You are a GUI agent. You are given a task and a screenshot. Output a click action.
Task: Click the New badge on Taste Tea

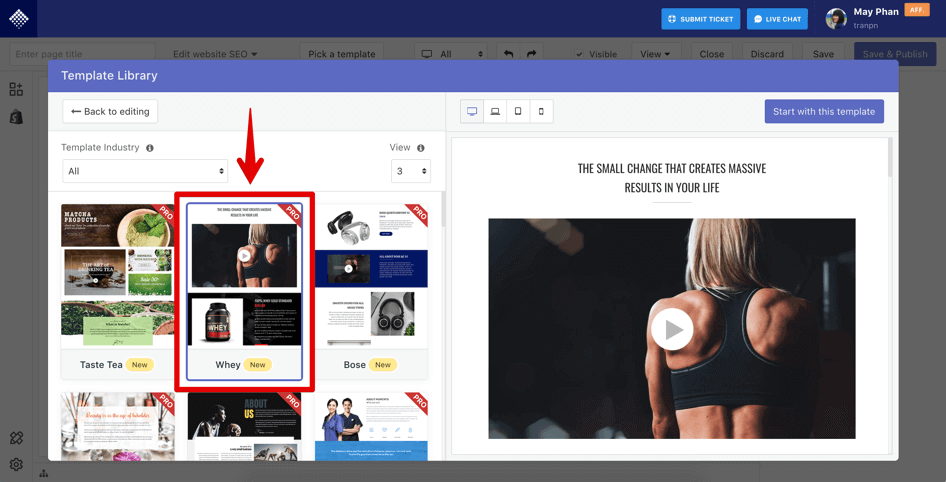coord(140,365)
